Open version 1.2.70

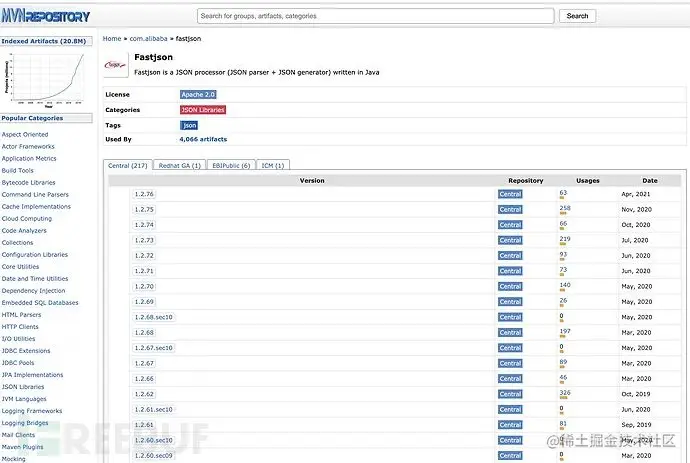144,287
